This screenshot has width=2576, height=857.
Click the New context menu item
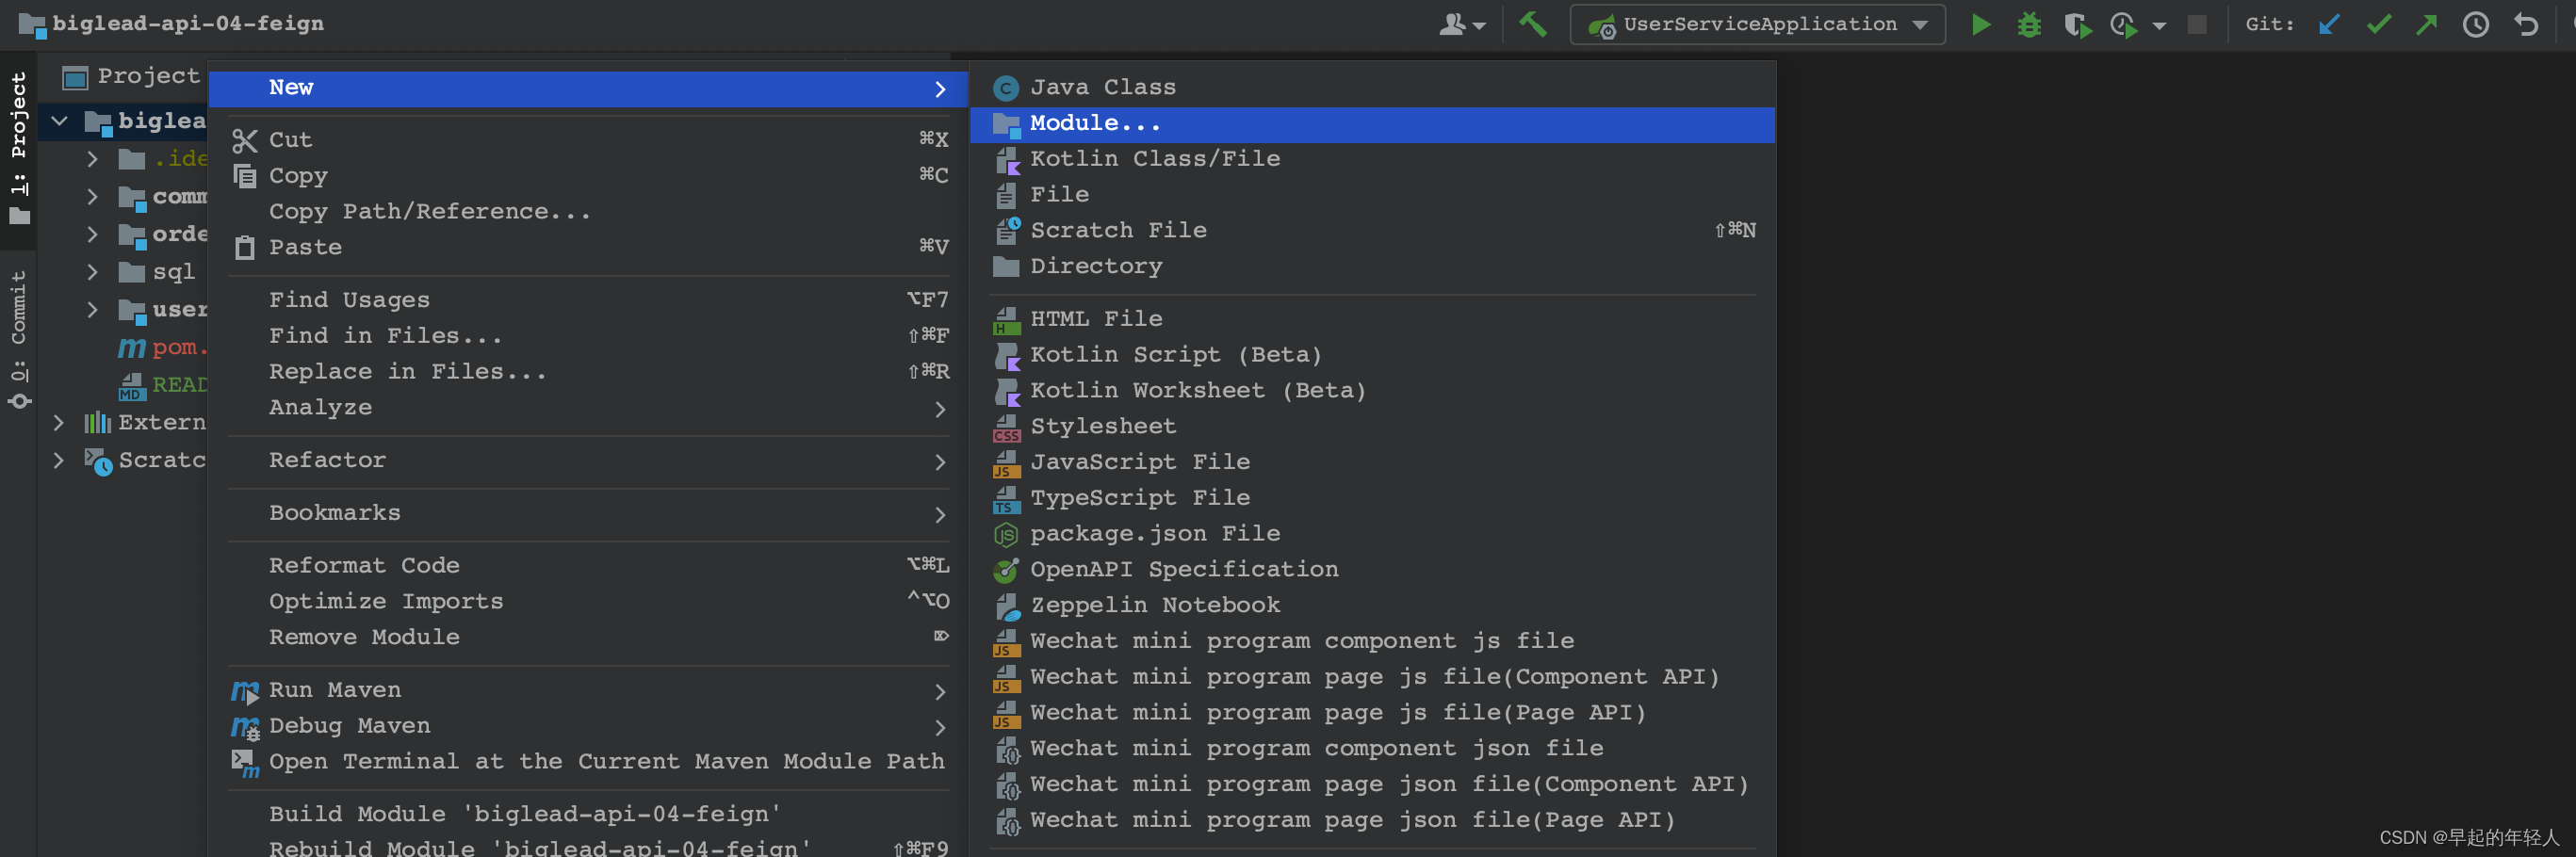click(x=588, y=88)
